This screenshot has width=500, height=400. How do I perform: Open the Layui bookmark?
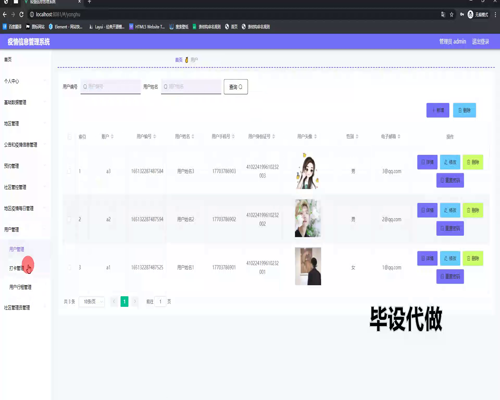(x=107, y=27)
